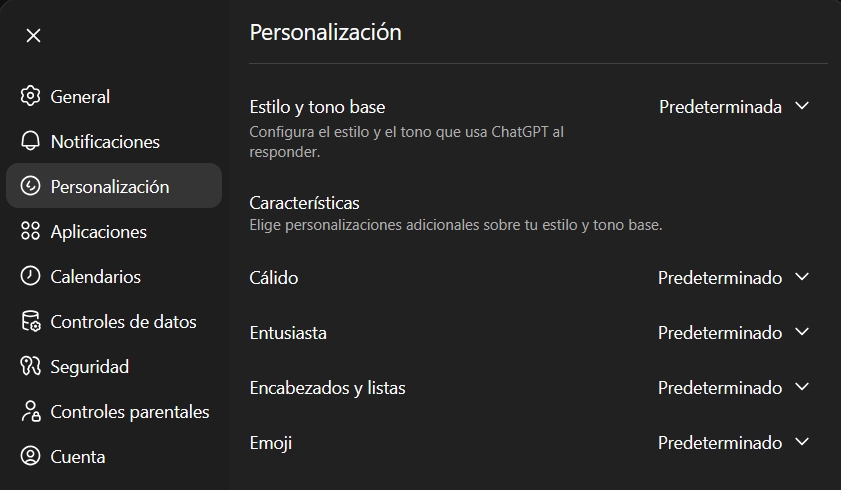This screenshot has width=841, height=490.
Task: Click the Controles de datos database icon
Action: click(x=31, y=322)
